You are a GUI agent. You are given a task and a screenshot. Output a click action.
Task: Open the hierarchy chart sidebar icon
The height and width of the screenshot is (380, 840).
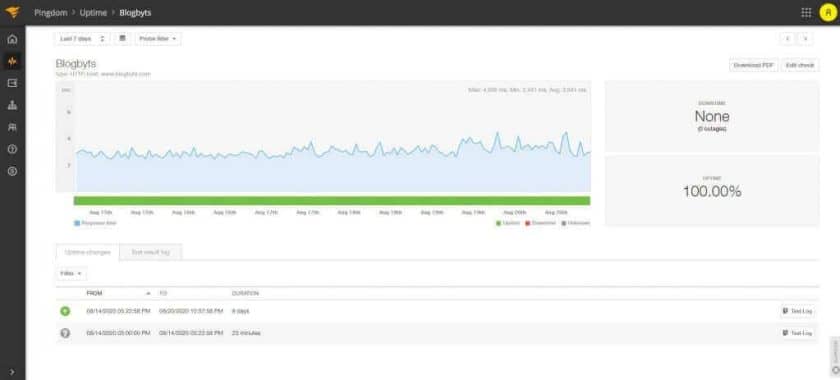pos(12,105)
